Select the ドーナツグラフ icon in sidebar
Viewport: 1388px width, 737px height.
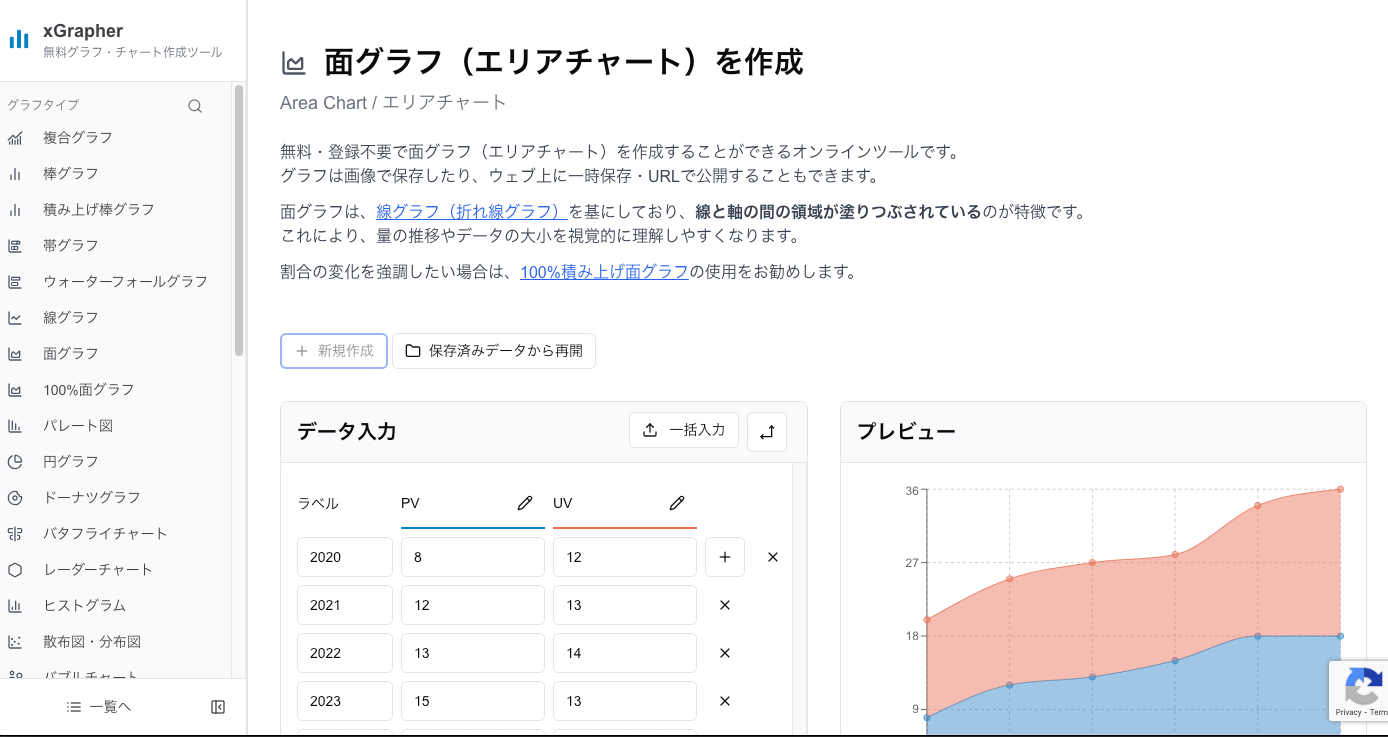(15, 497)
